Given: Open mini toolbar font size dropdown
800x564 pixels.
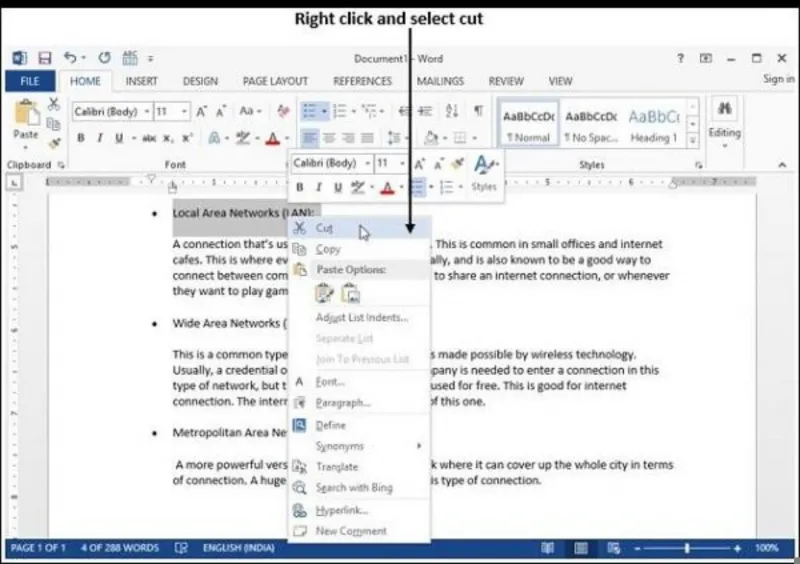Looking at the screenshot, I should pos(402,163).
